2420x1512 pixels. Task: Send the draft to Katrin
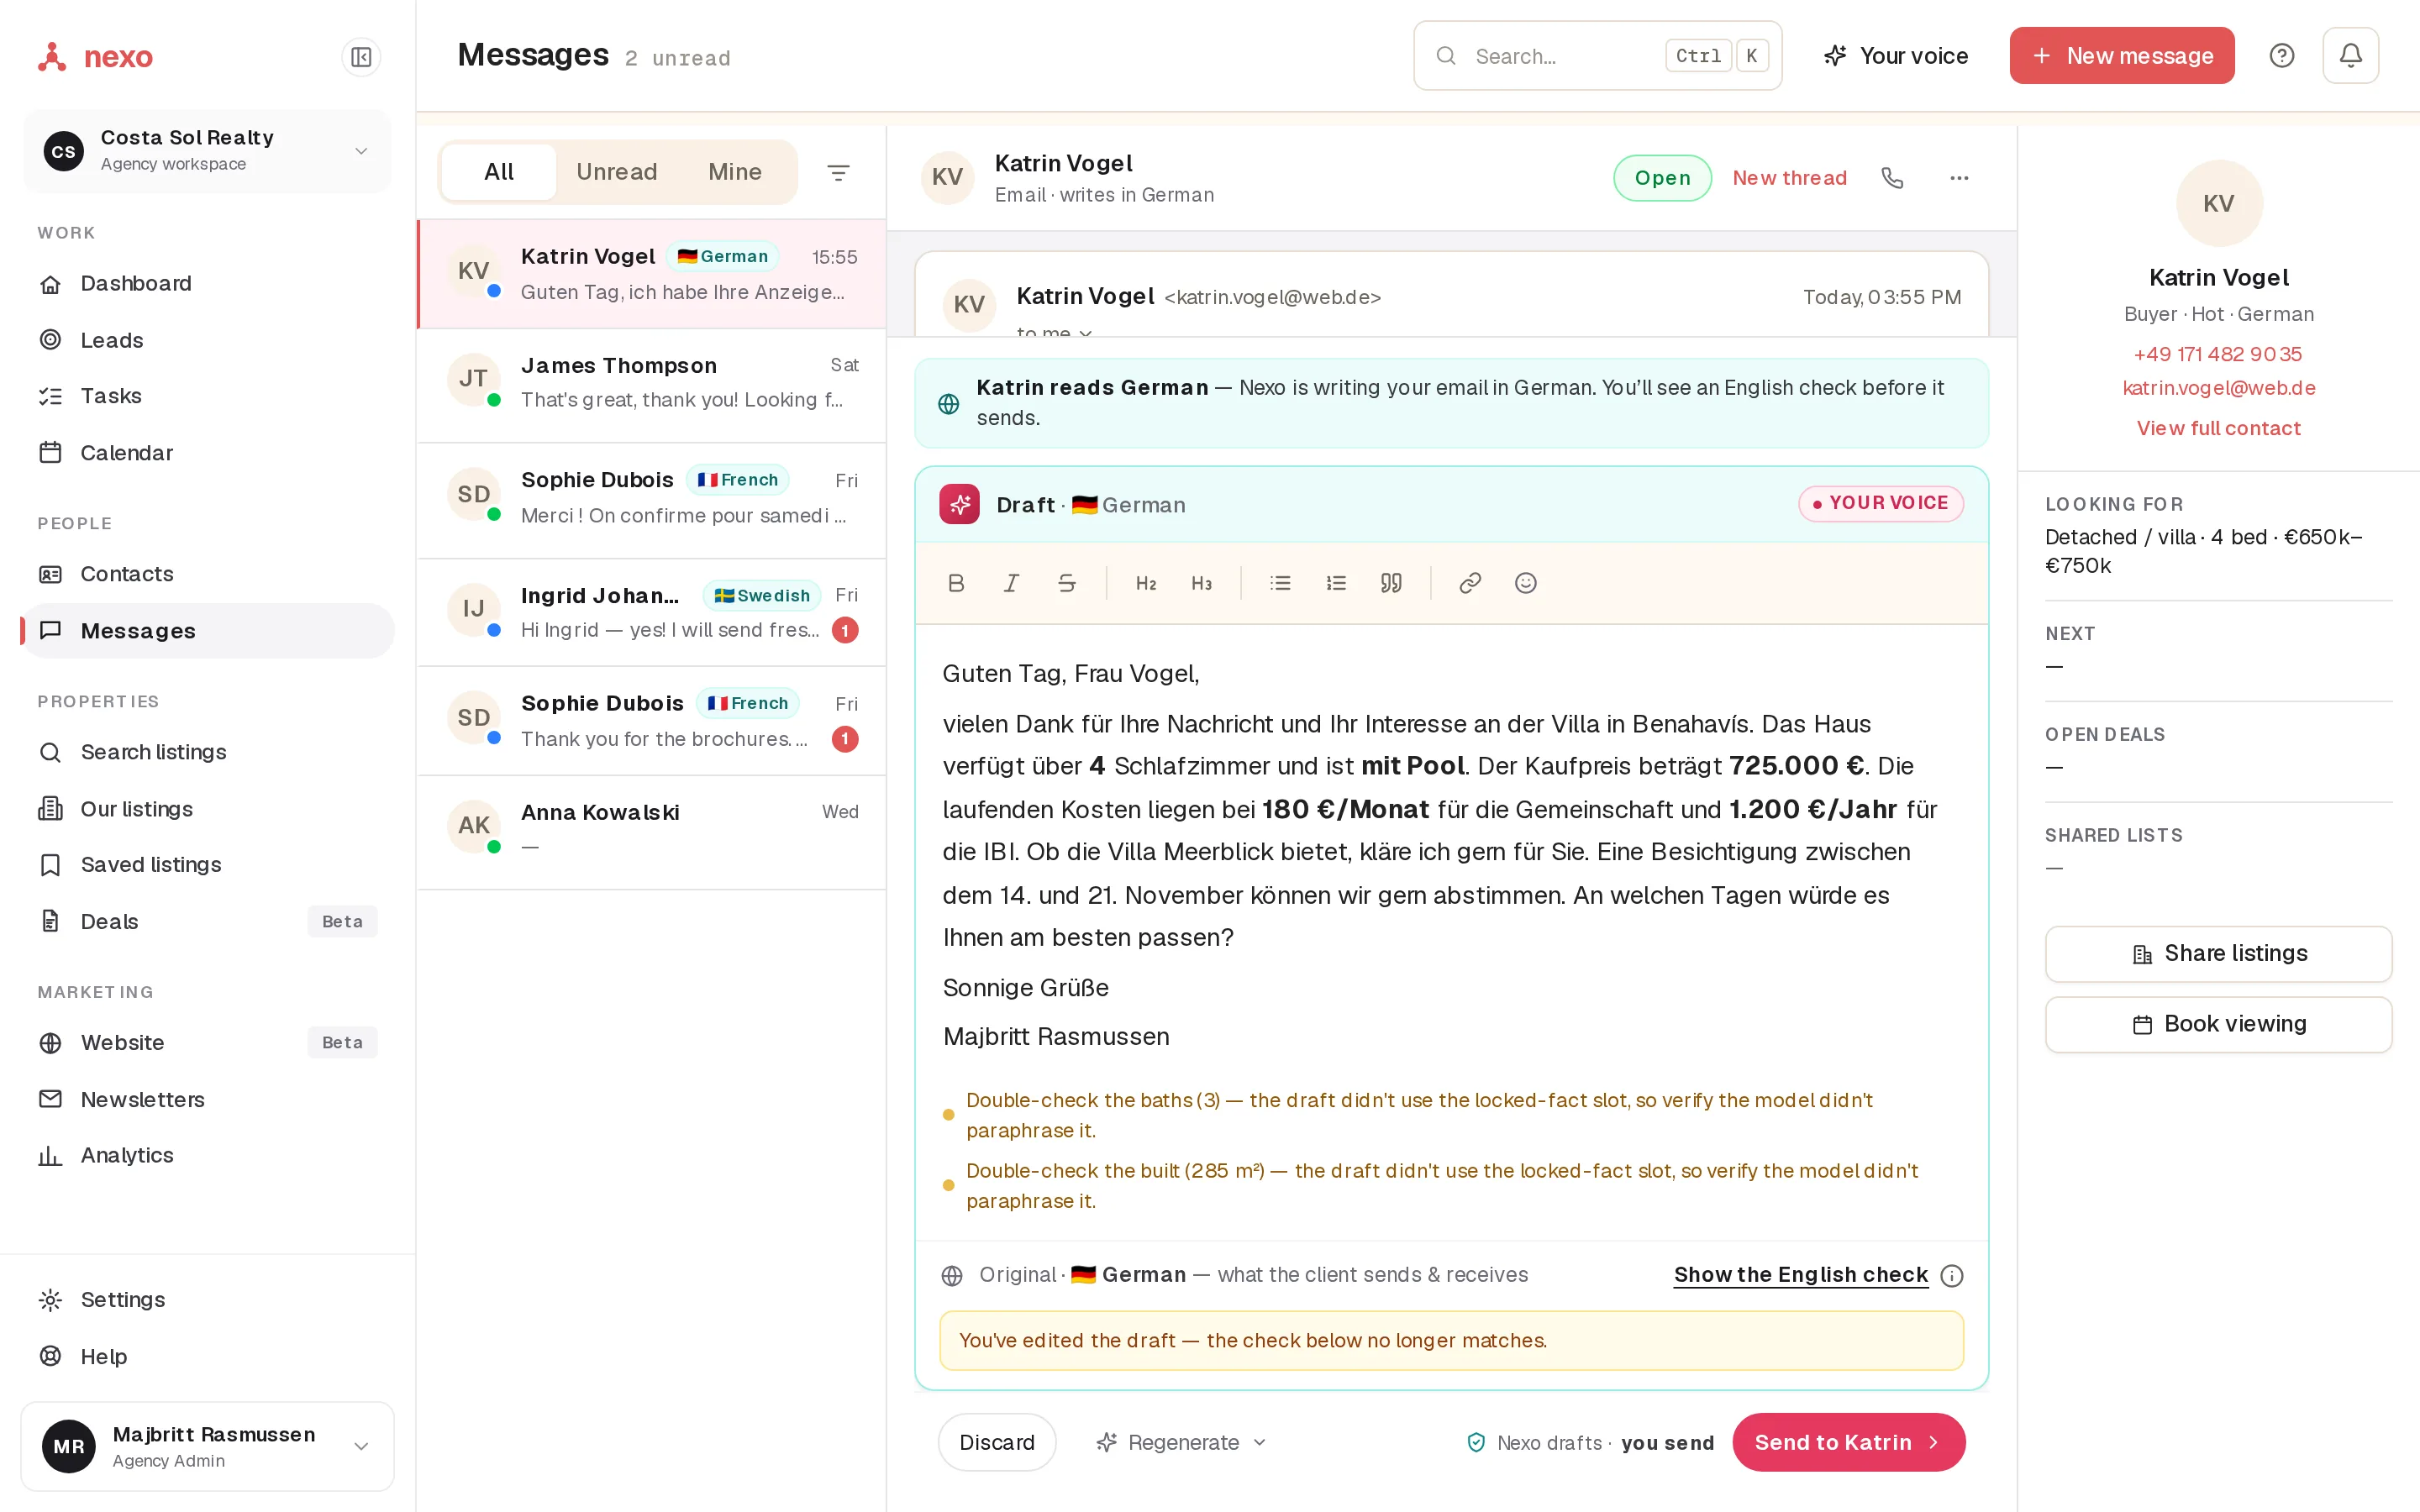1848,1442
